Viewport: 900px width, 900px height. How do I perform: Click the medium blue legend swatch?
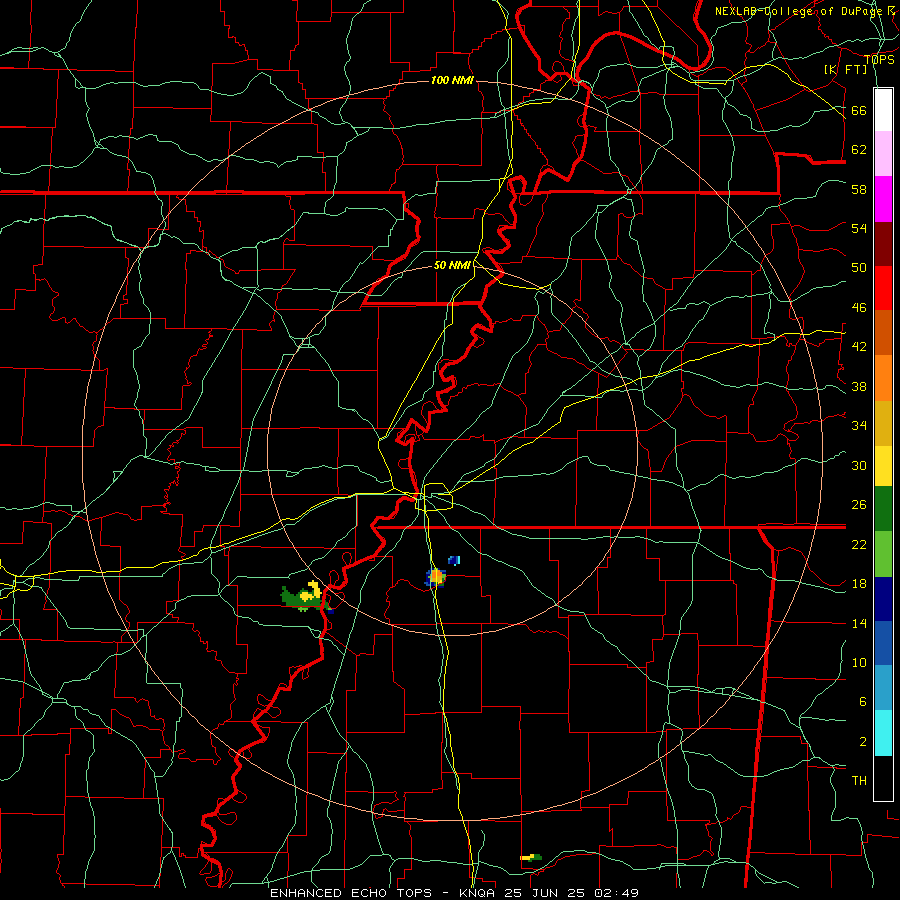[x=883, y=643]
